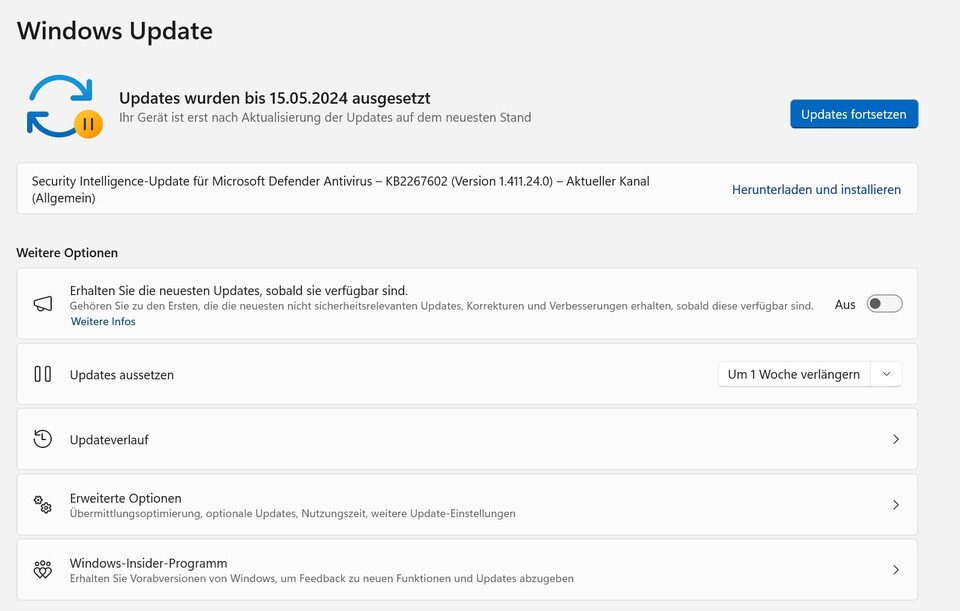Open the Erweiterte Optionen entry

(x=126, y=498)
